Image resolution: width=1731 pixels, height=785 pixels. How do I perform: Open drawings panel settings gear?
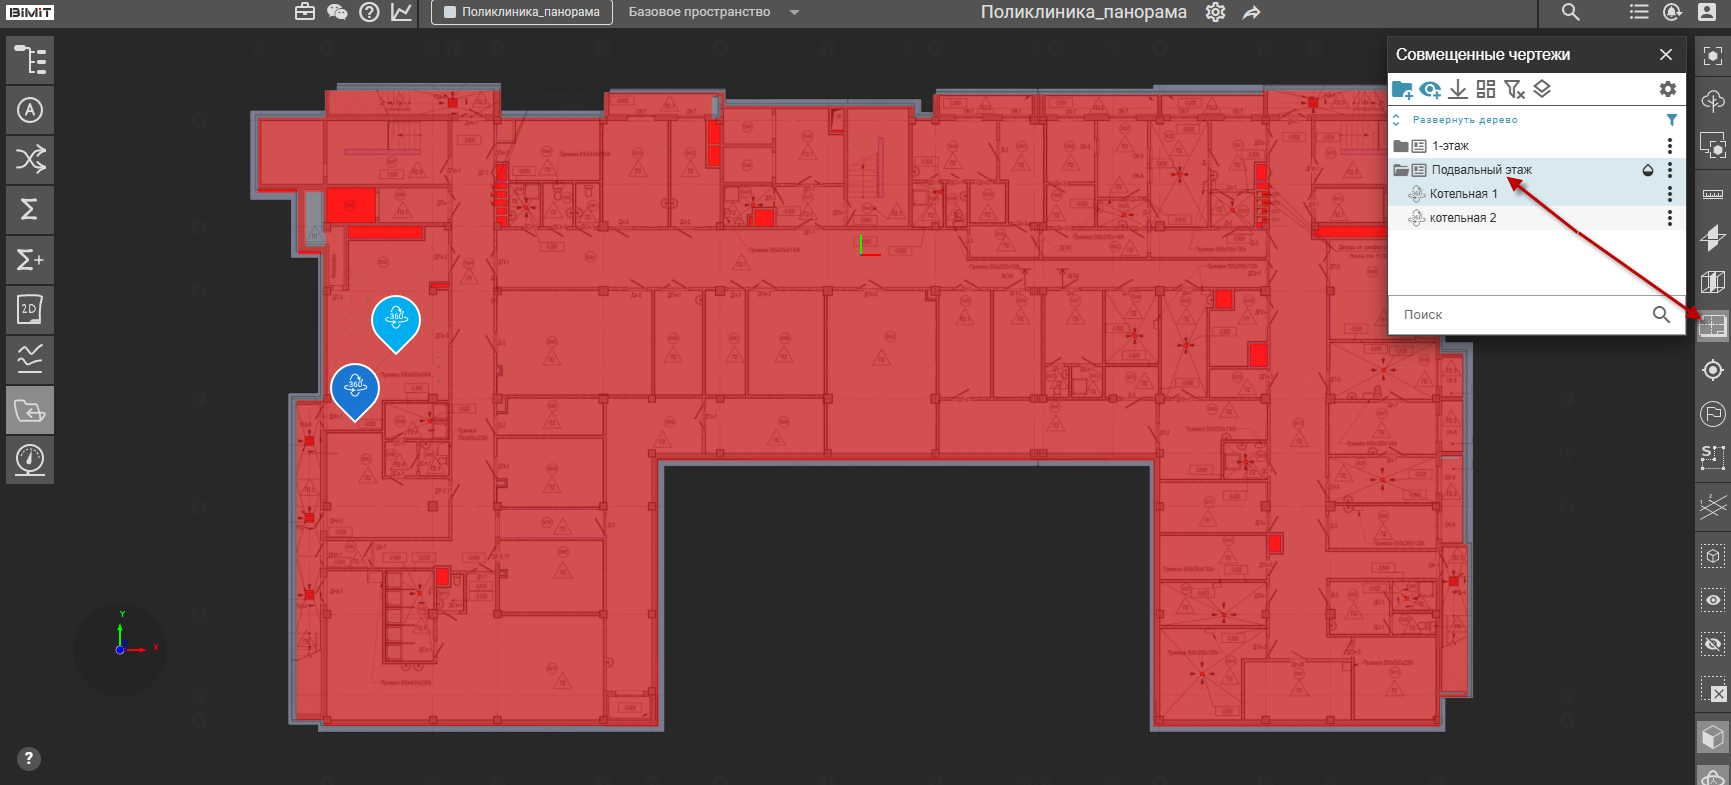tap(1668, 89)
